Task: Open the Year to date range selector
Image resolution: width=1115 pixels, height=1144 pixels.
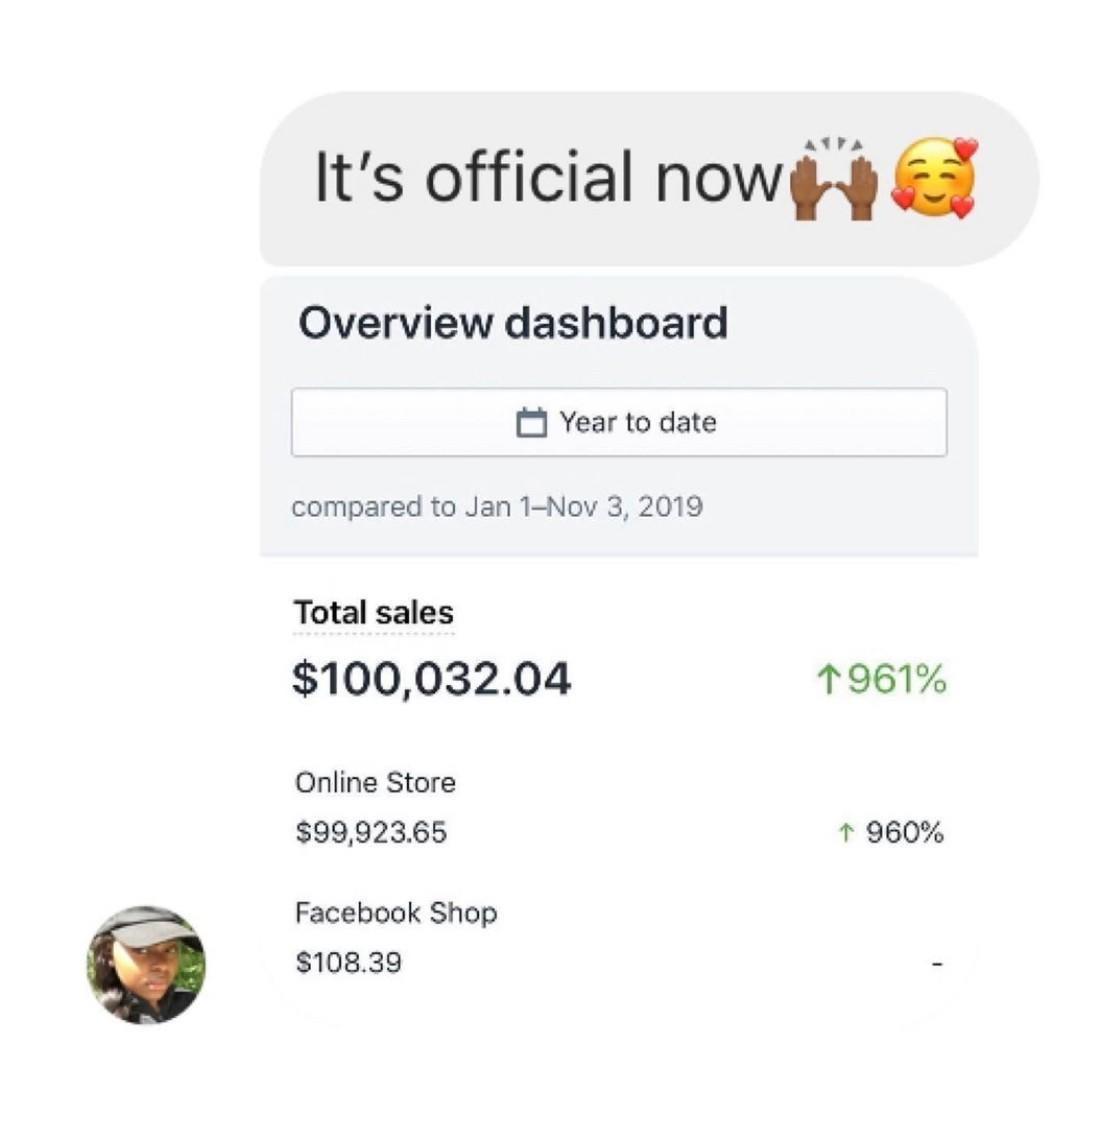Action: (x=618, y=422)
